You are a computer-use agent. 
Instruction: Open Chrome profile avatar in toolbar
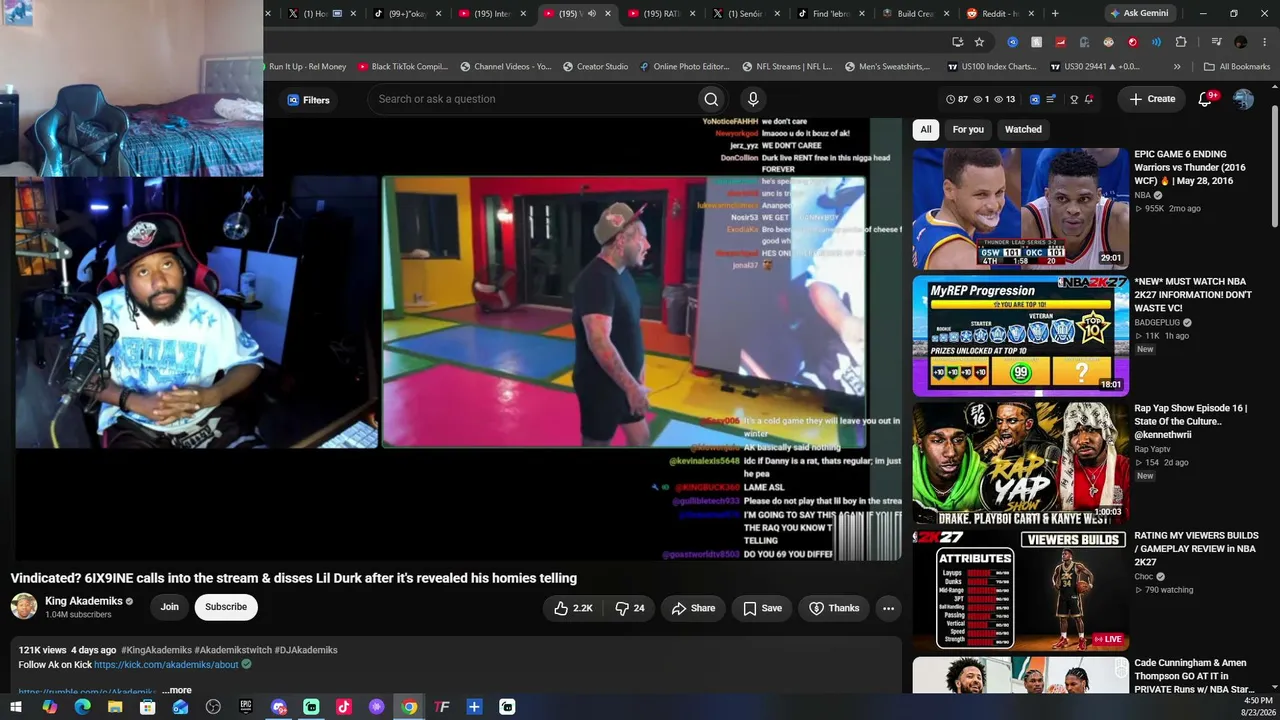coord(1241,42)
